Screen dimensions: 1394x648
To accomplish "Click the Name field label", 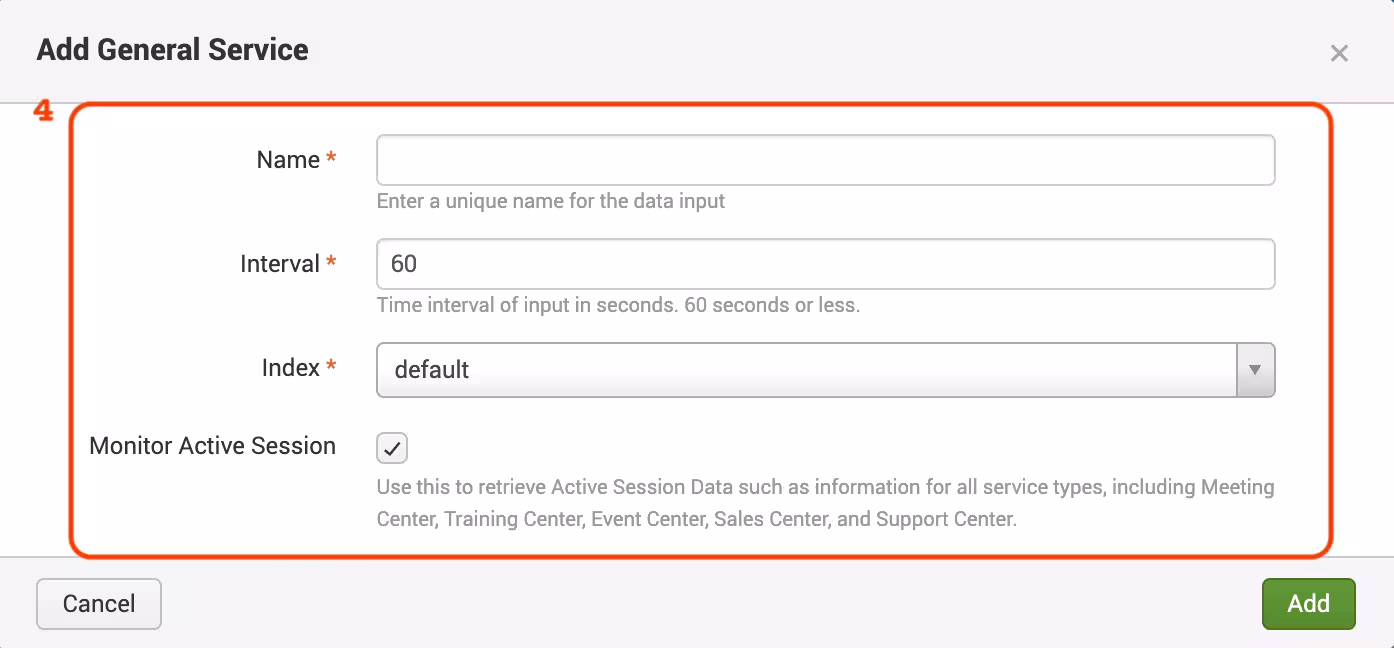I will point(288,160).
